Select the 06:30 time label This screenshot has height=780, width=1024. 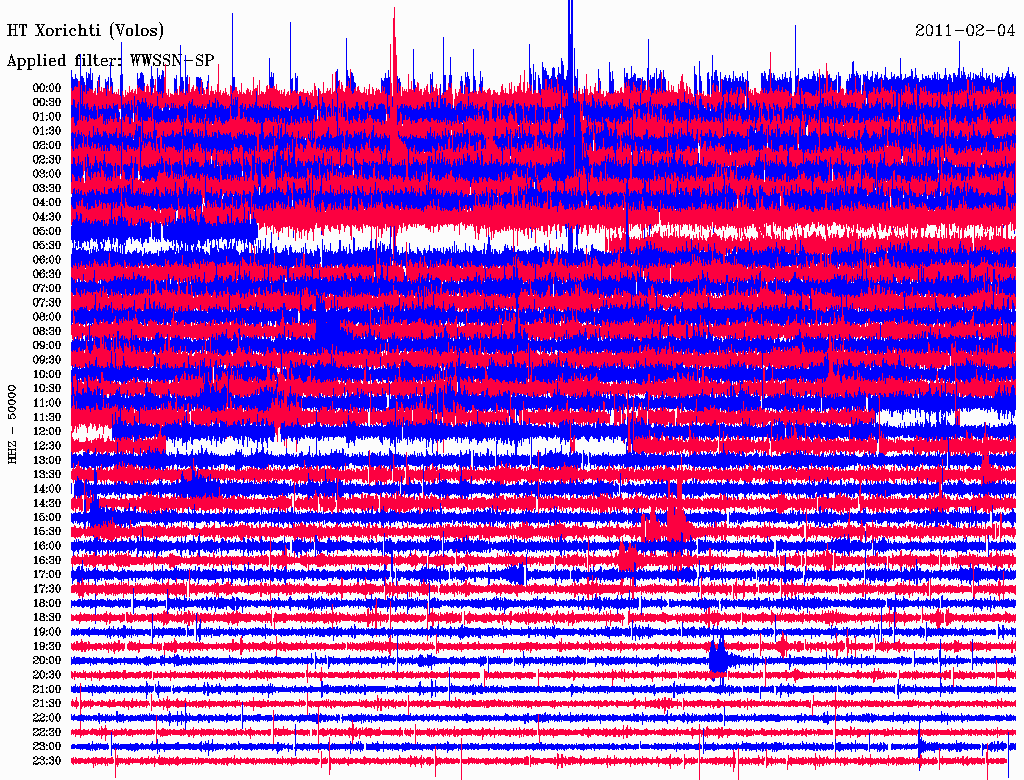(47, 274)
